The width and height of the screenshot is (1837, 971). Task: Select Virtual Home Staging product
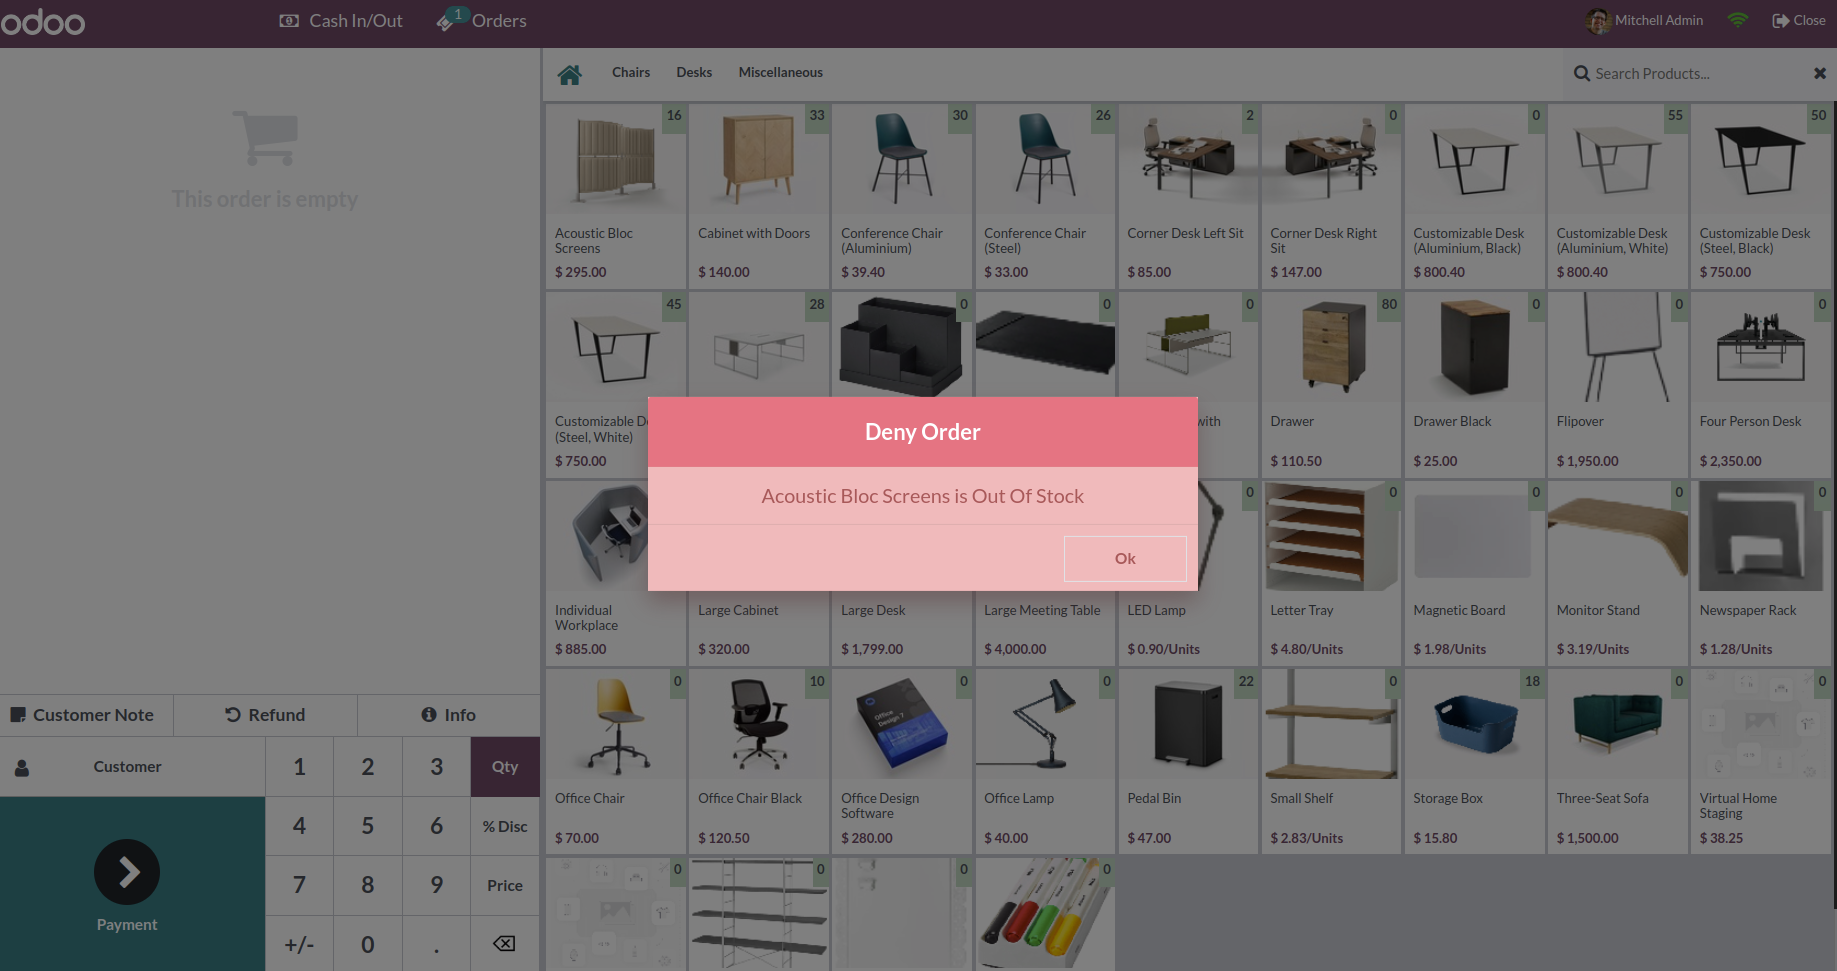pyautogui.click(x=1760, y=762)
